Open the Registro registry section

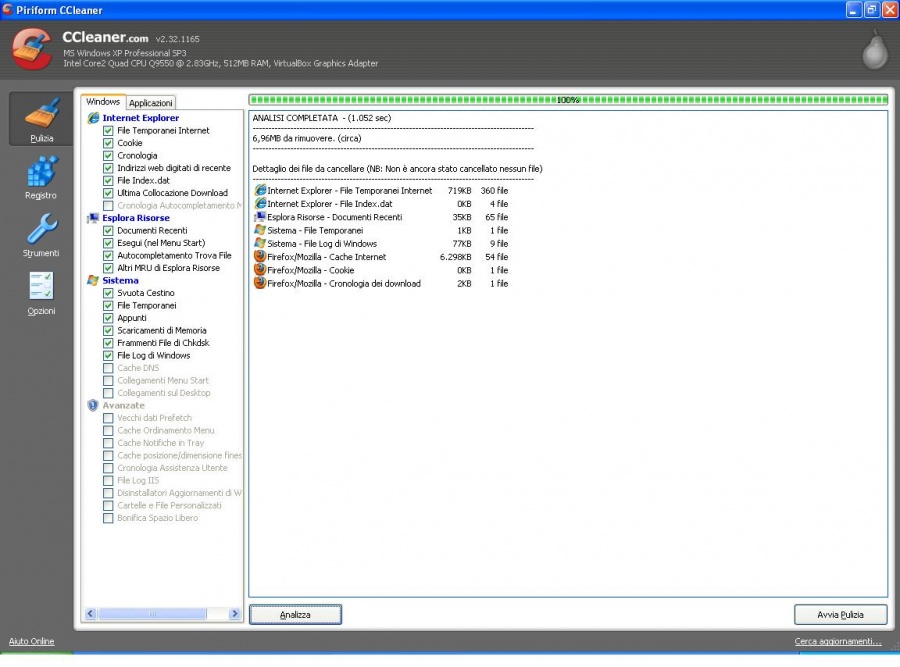41,178
